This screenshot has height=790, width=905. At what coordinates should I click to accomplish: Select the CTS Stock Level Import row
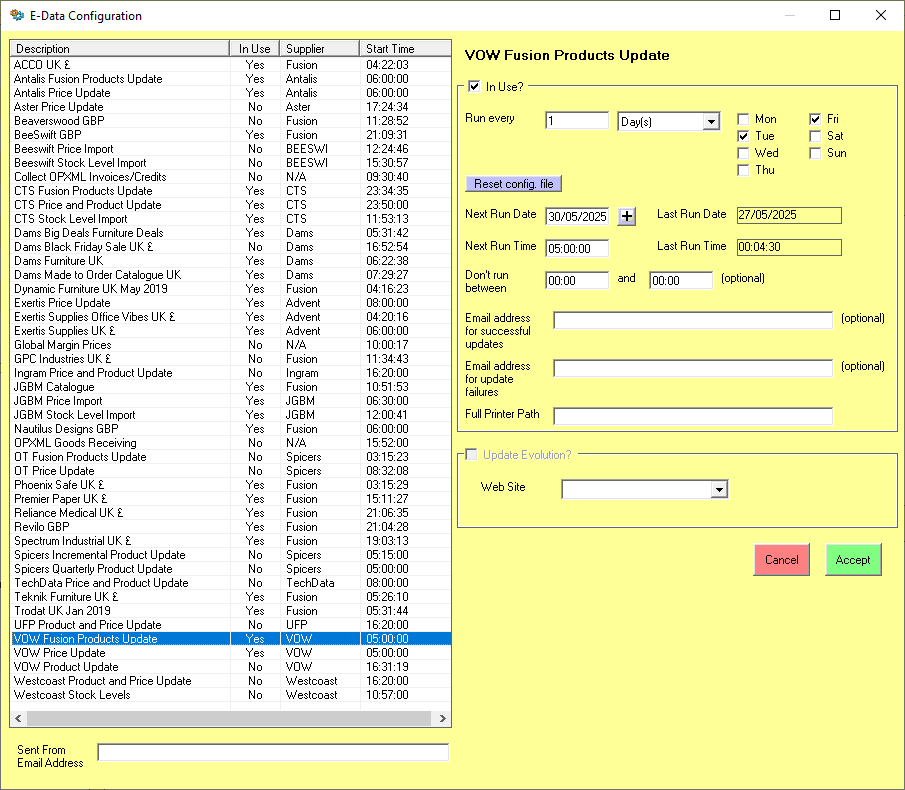pyautogui.click(x=231, y=219)
